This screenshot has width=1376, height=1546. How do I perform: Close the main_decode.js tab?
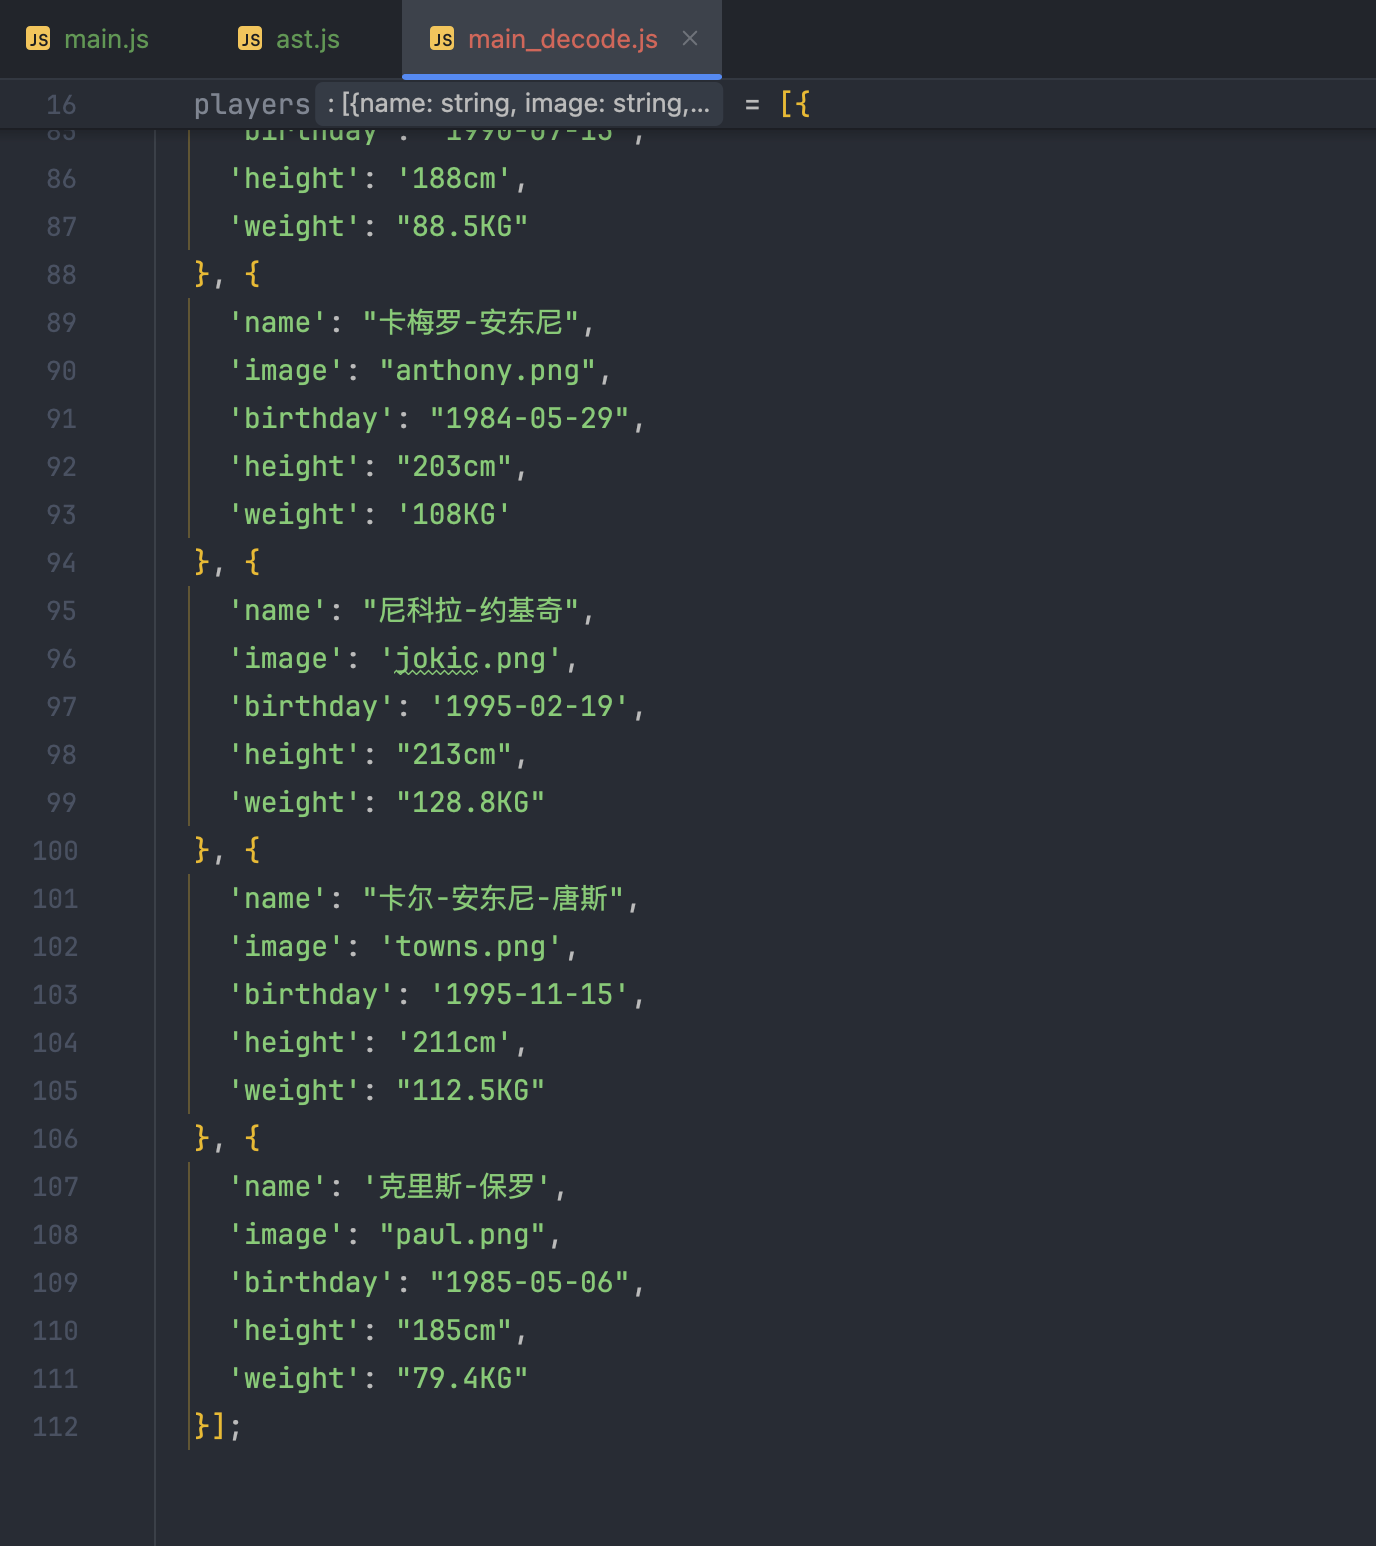point(690,38)
